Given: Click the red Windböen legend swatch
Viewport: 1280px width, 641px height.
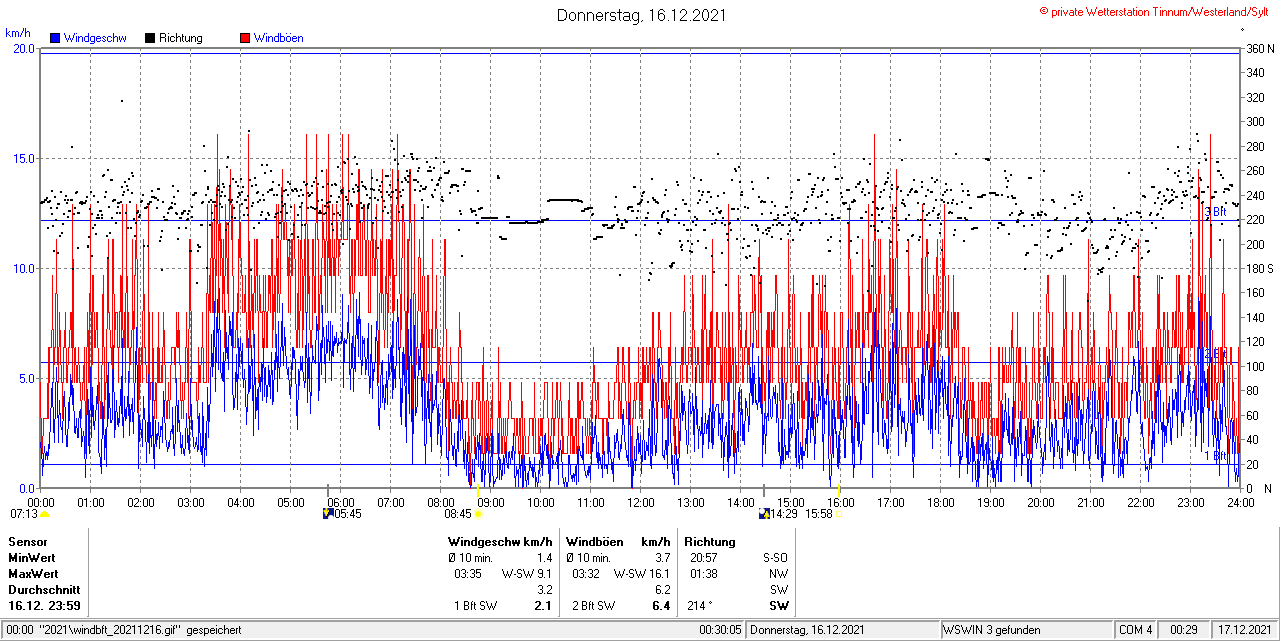Looking at the screenshot, I should point(245,38).
